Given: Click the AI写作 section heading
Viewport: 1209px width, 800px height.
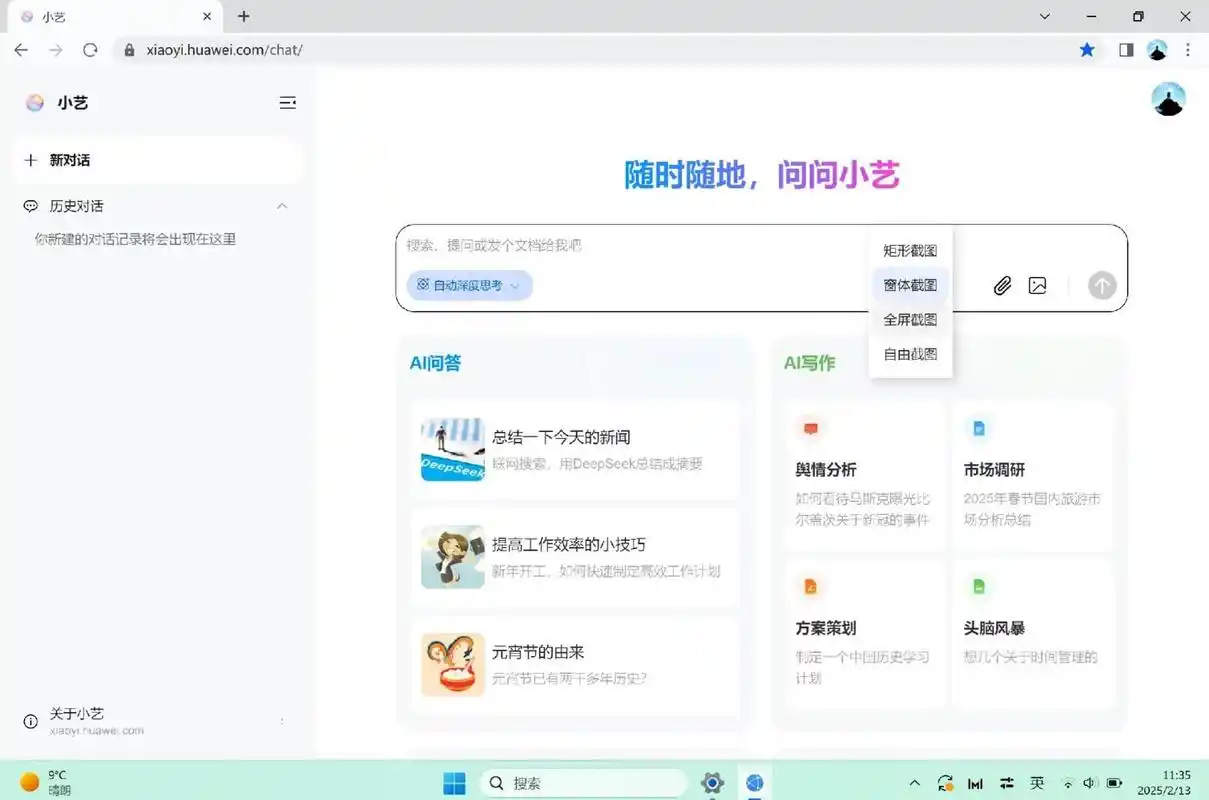Looking at the screenshot, I should pyautogui.click(x=809, y=363).
